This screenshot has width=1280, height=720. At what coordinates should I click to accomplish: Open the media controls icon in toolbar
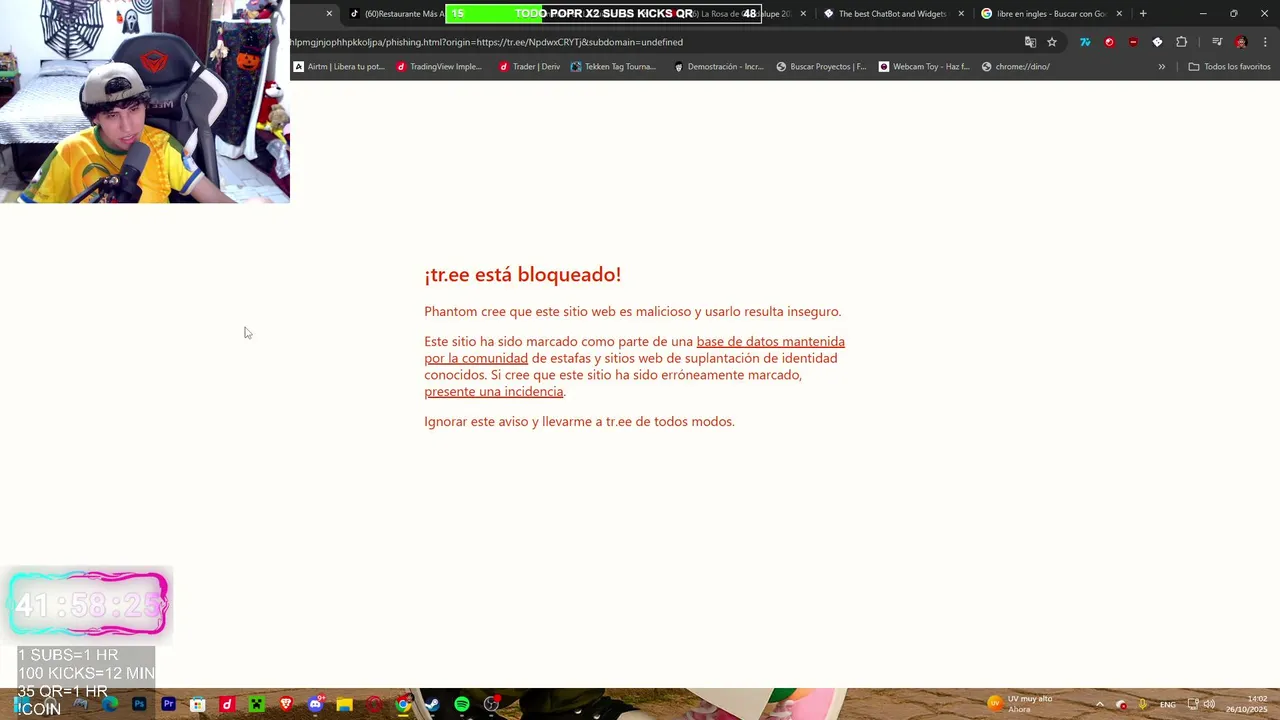coord(1217,42)
